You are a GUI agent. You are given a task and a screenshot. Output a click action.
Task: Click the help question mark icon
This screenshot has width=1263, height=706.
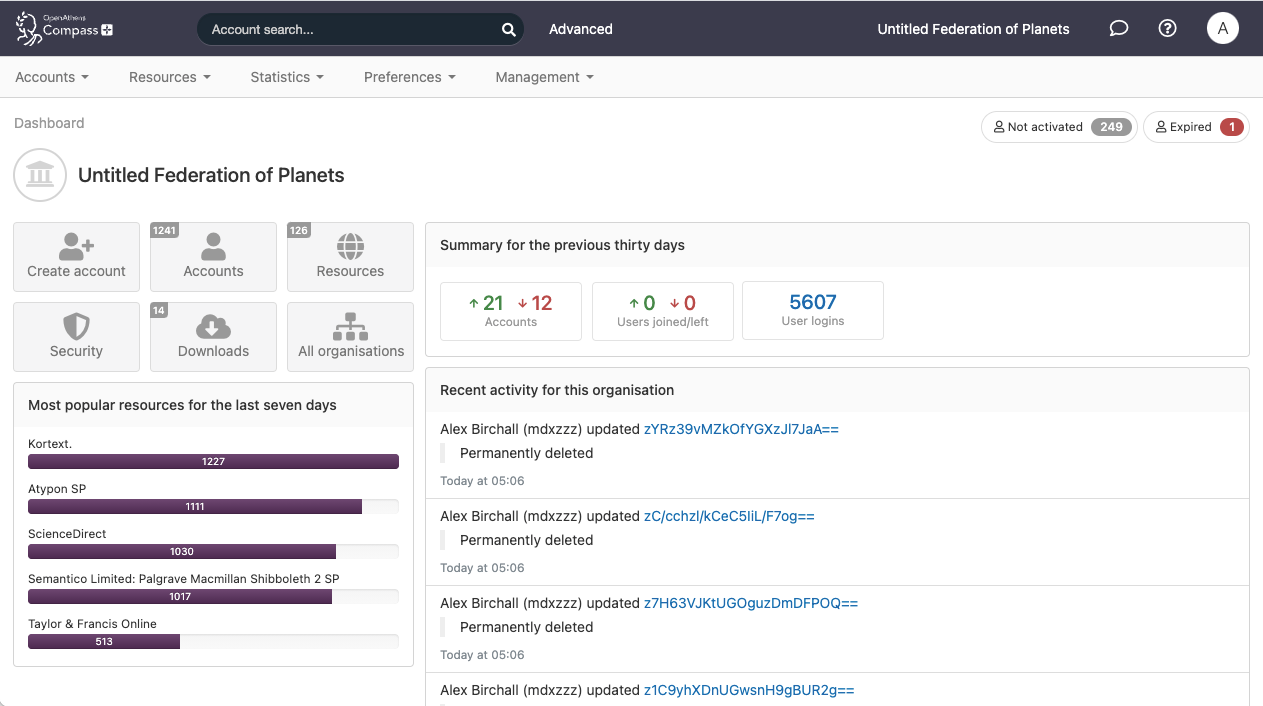pos(1167,28)
